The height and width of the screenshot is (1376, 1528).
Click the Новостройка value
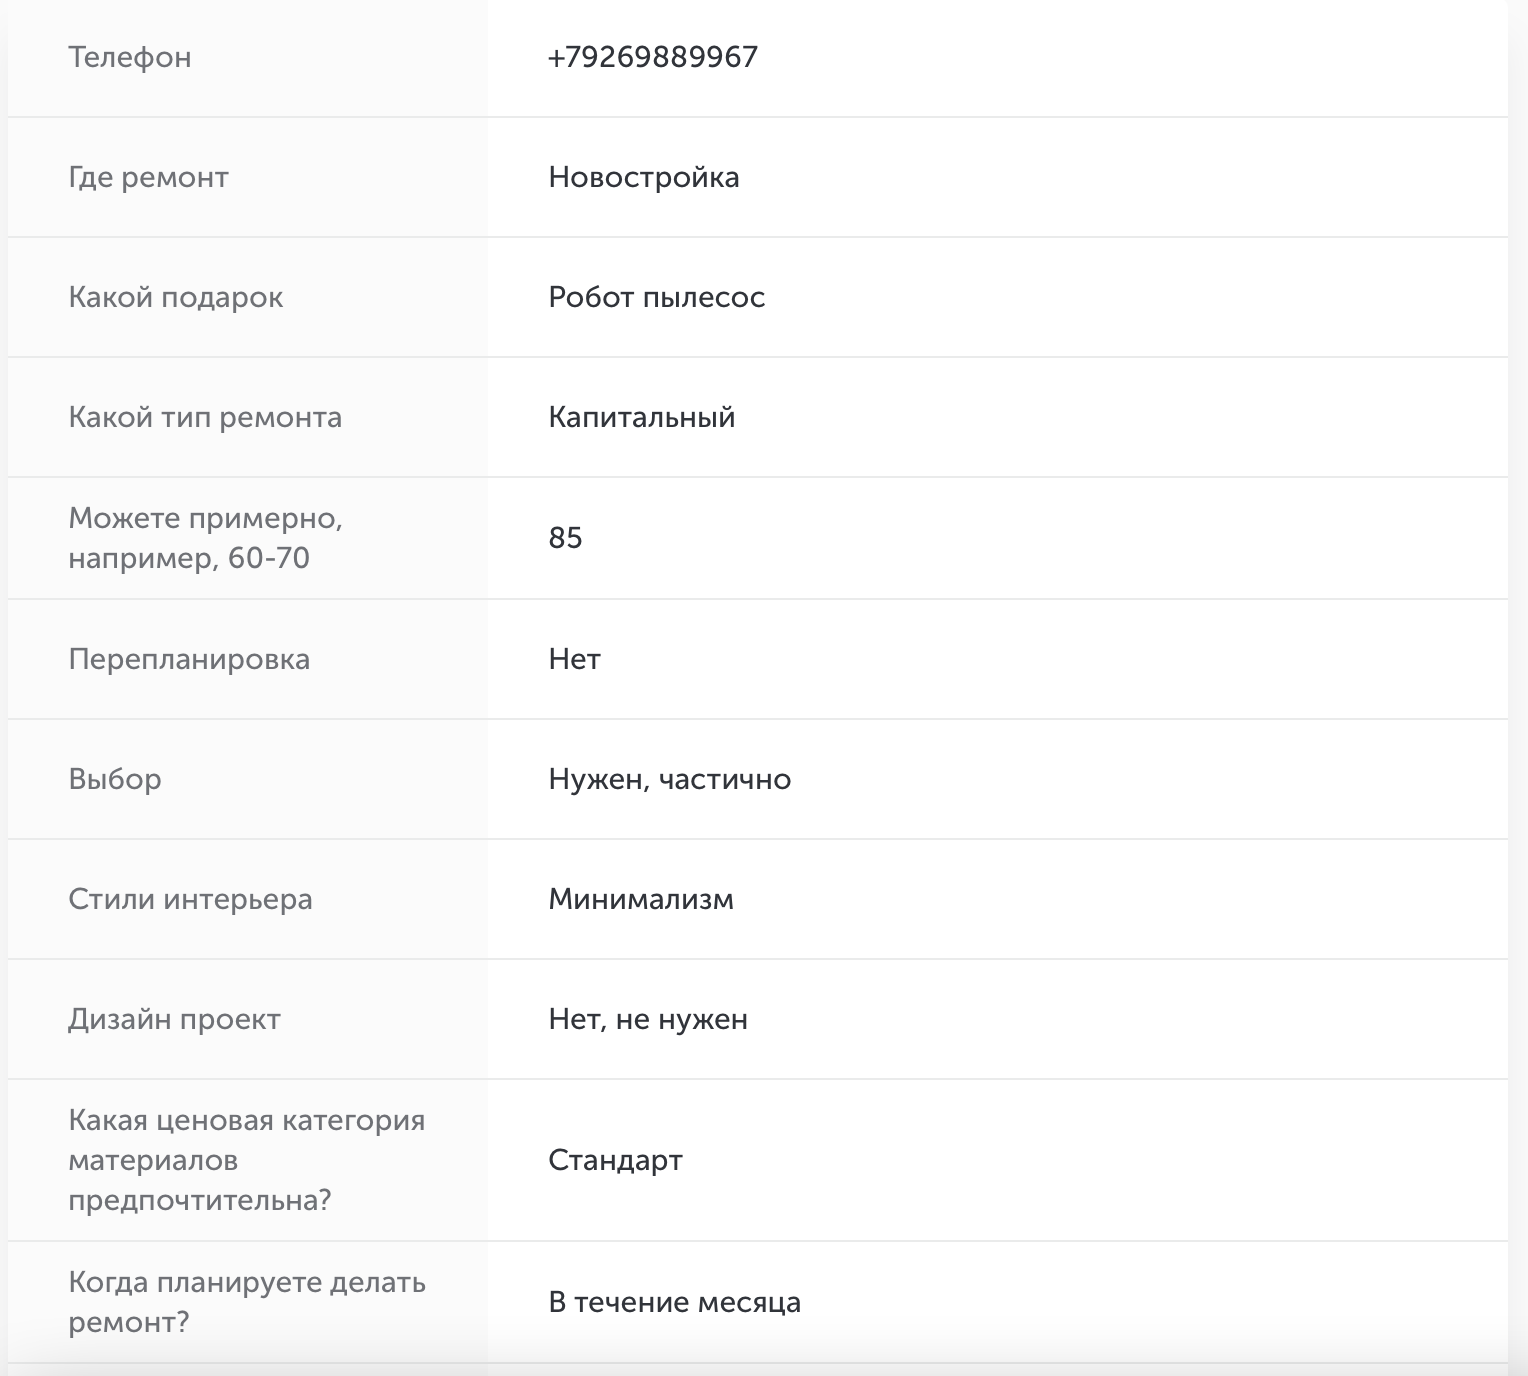pyautogui.click(x=643, y=177)
